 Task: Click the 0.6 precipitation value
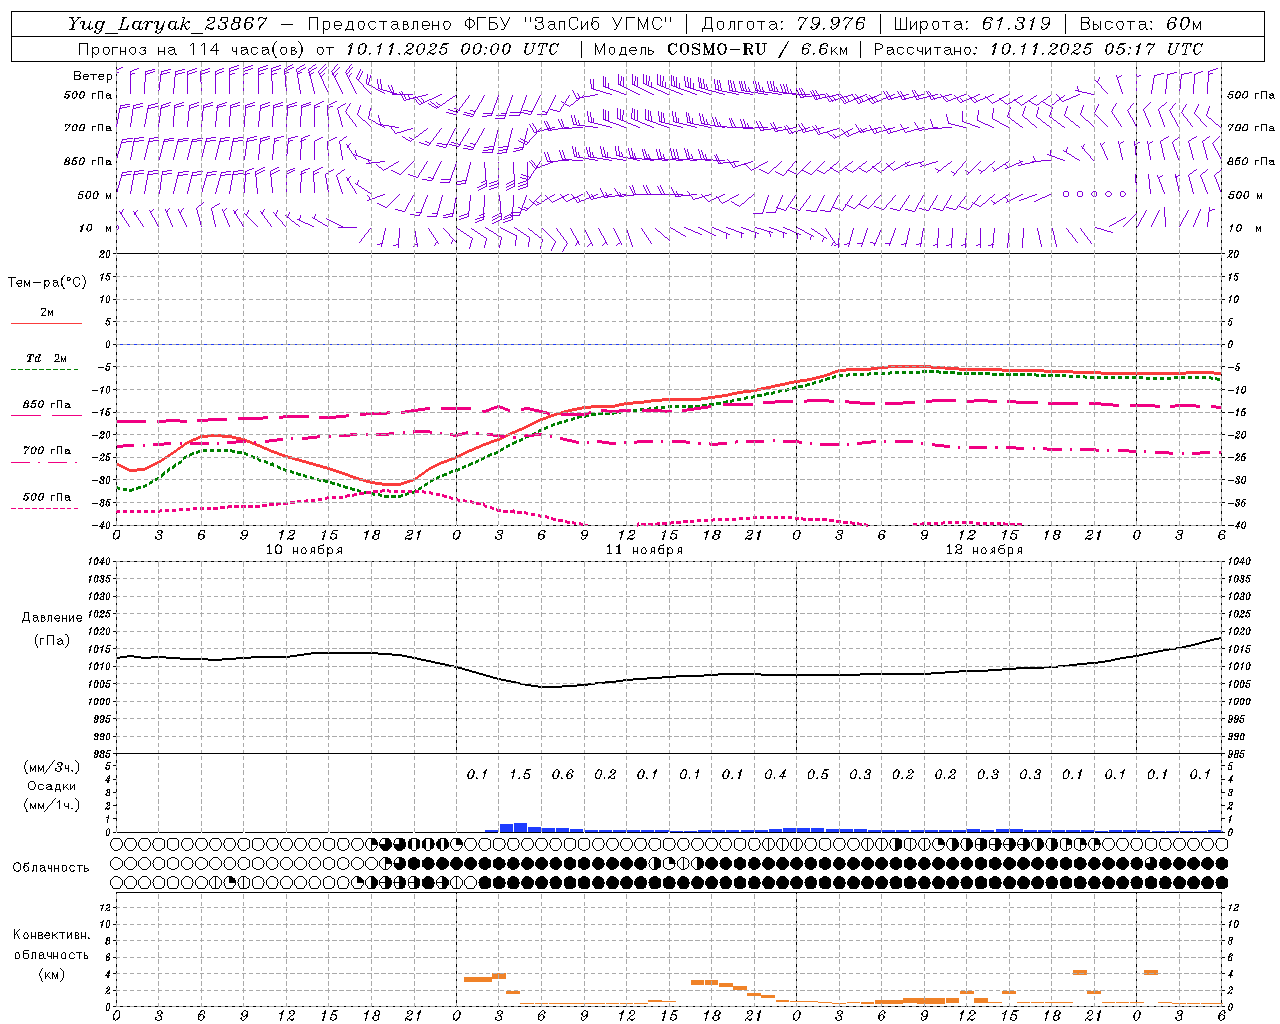(563, 774)
